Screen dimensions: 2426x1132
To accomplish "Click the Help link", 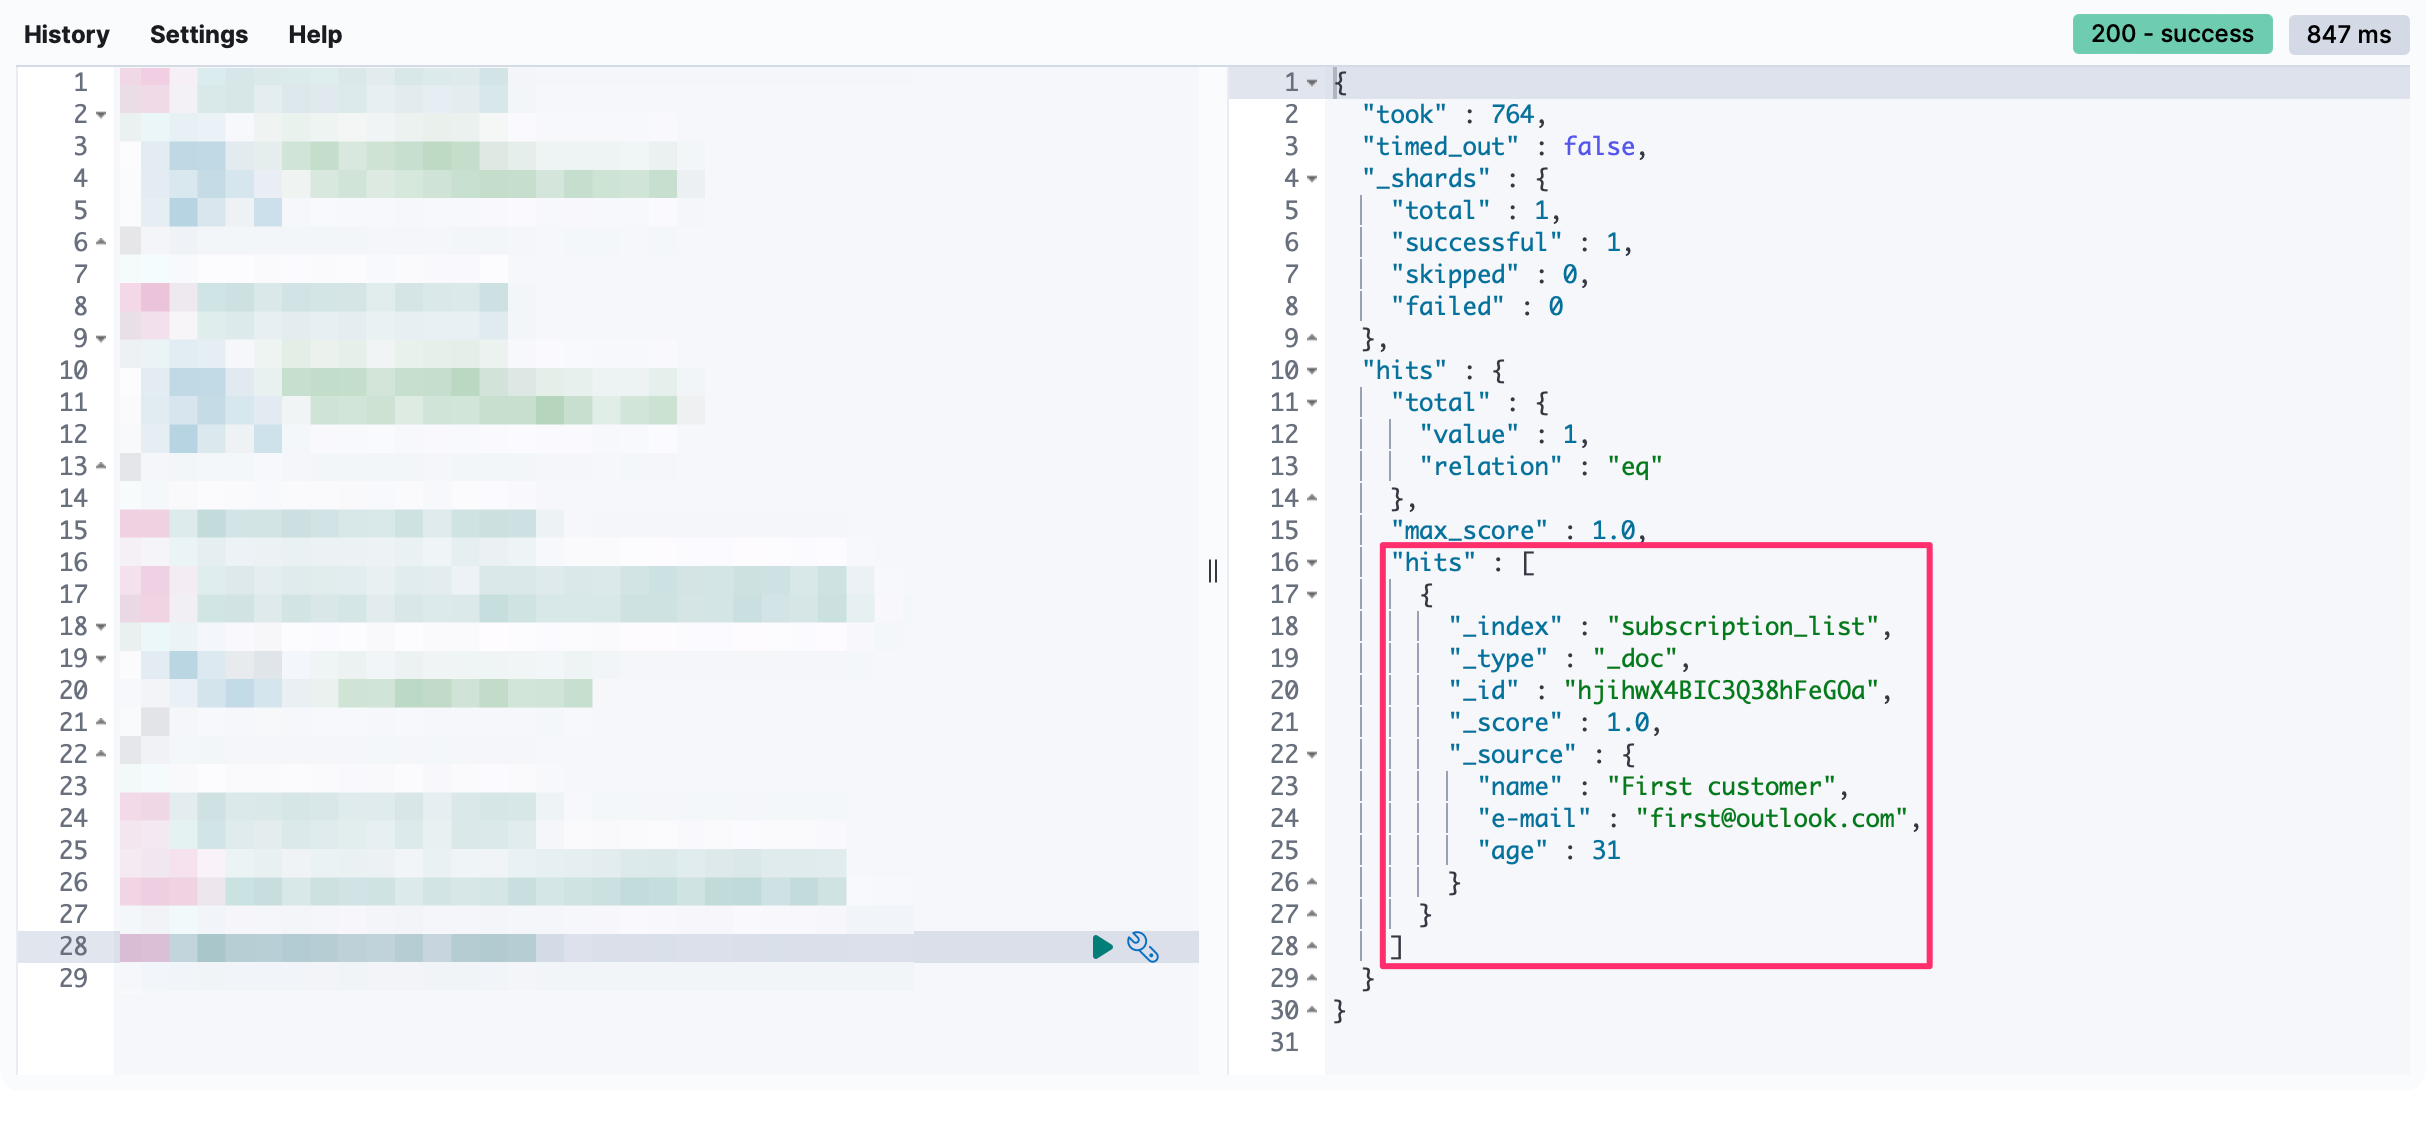I will [x=315, y=34].
